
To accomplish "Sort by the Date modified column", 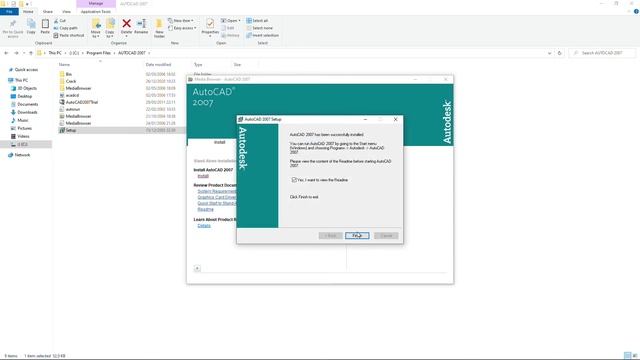I will point(158,64).
